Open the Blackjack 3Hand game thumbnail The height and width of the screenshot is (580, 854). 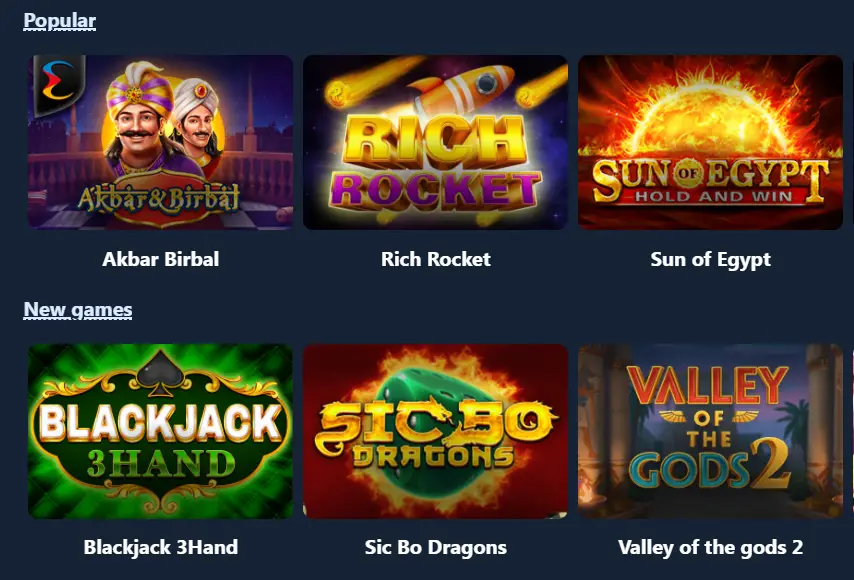click(160, 431)
